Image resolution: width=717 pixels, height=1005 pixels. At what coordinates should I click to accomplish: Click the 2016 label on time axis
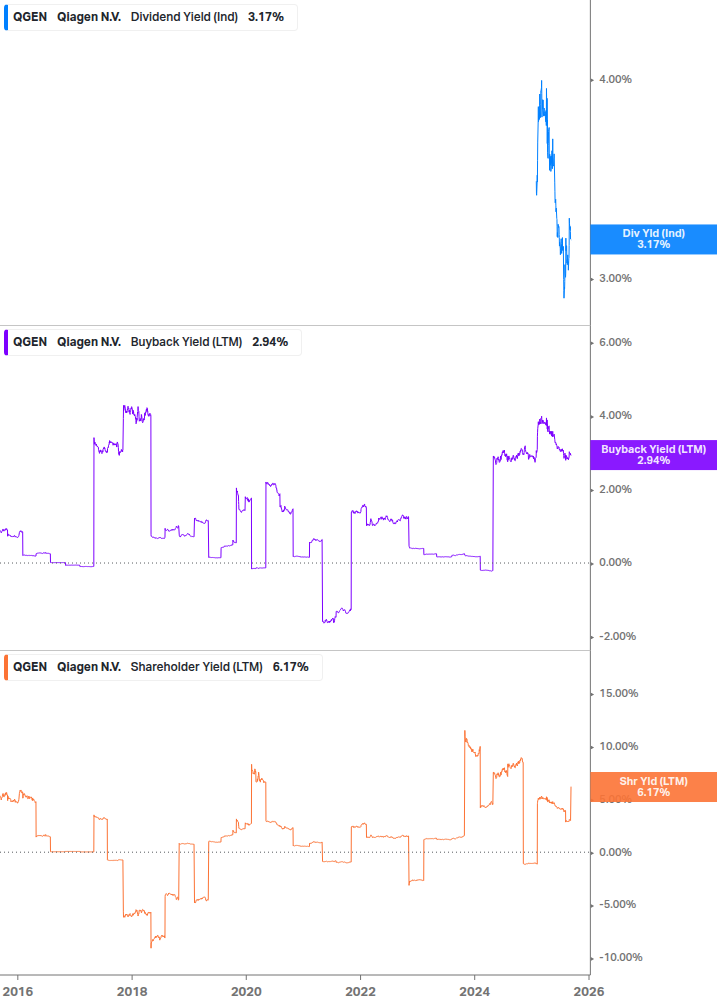point(18,992)
